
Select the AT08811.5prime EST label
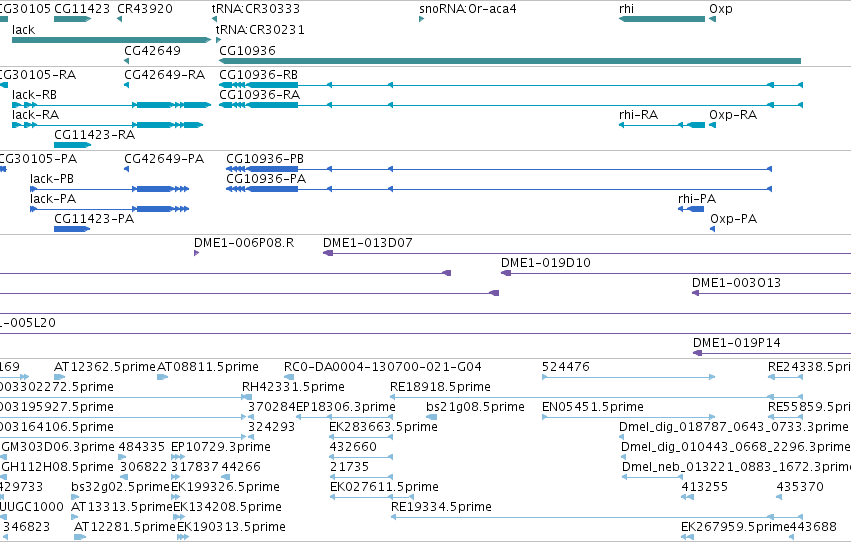point(208,367)
